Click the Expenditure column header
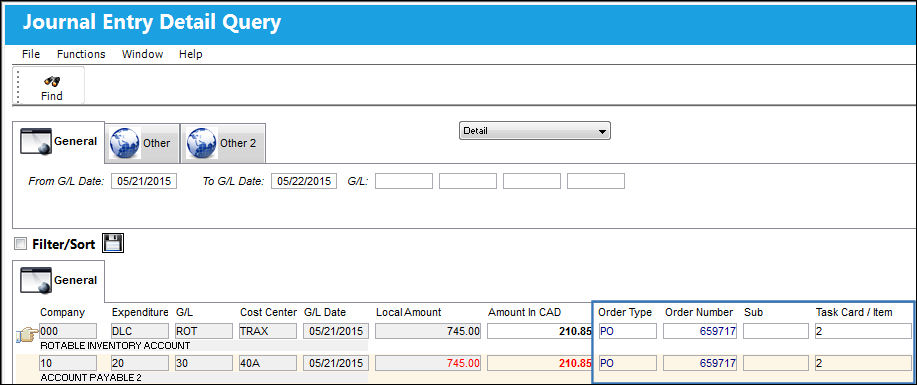 pyautogui.click(x=140, y=312)
